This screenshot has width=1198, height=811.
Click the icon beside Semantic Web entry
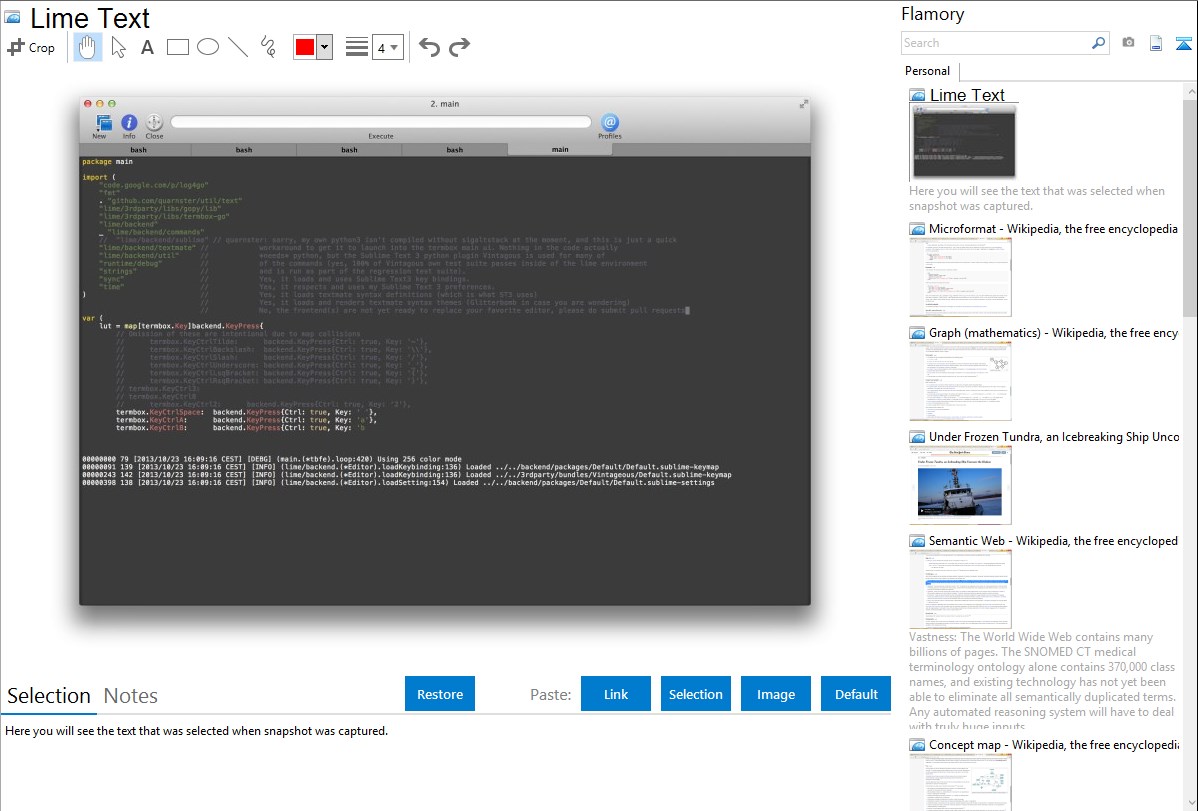[917, 541]
